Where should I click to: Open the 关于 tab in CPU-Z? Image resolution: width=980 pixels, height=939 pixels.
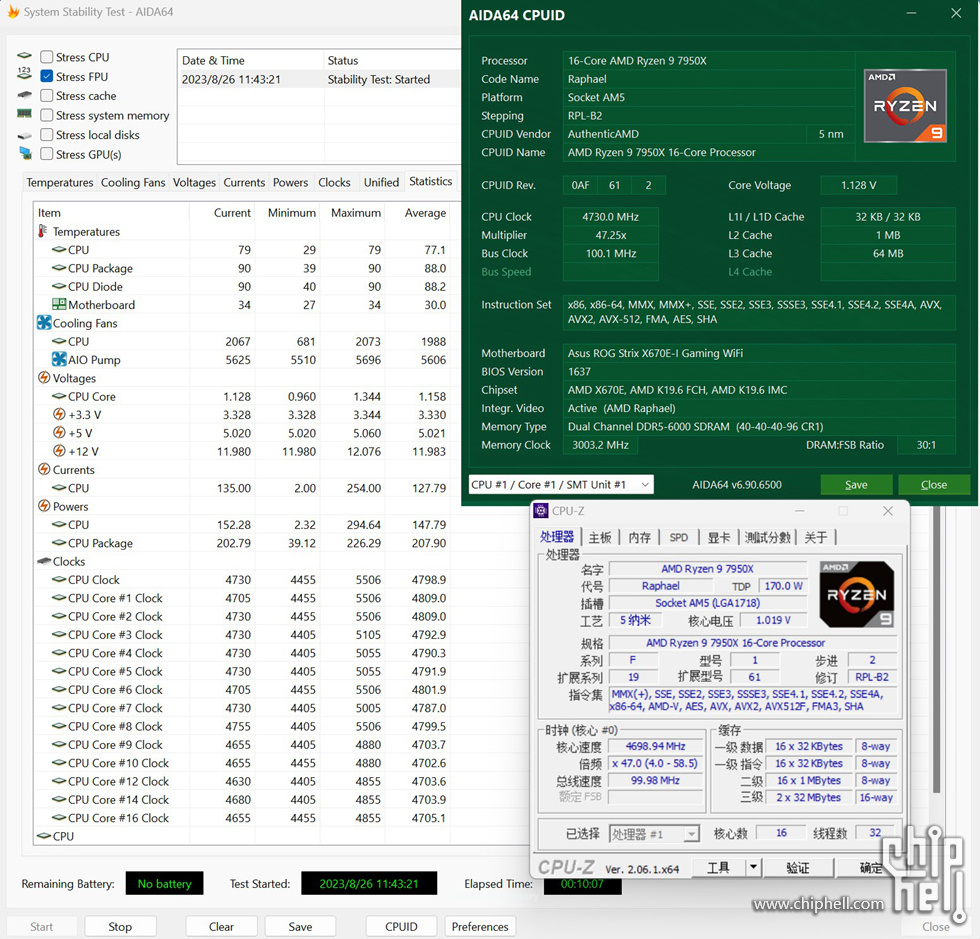point(816,538)
